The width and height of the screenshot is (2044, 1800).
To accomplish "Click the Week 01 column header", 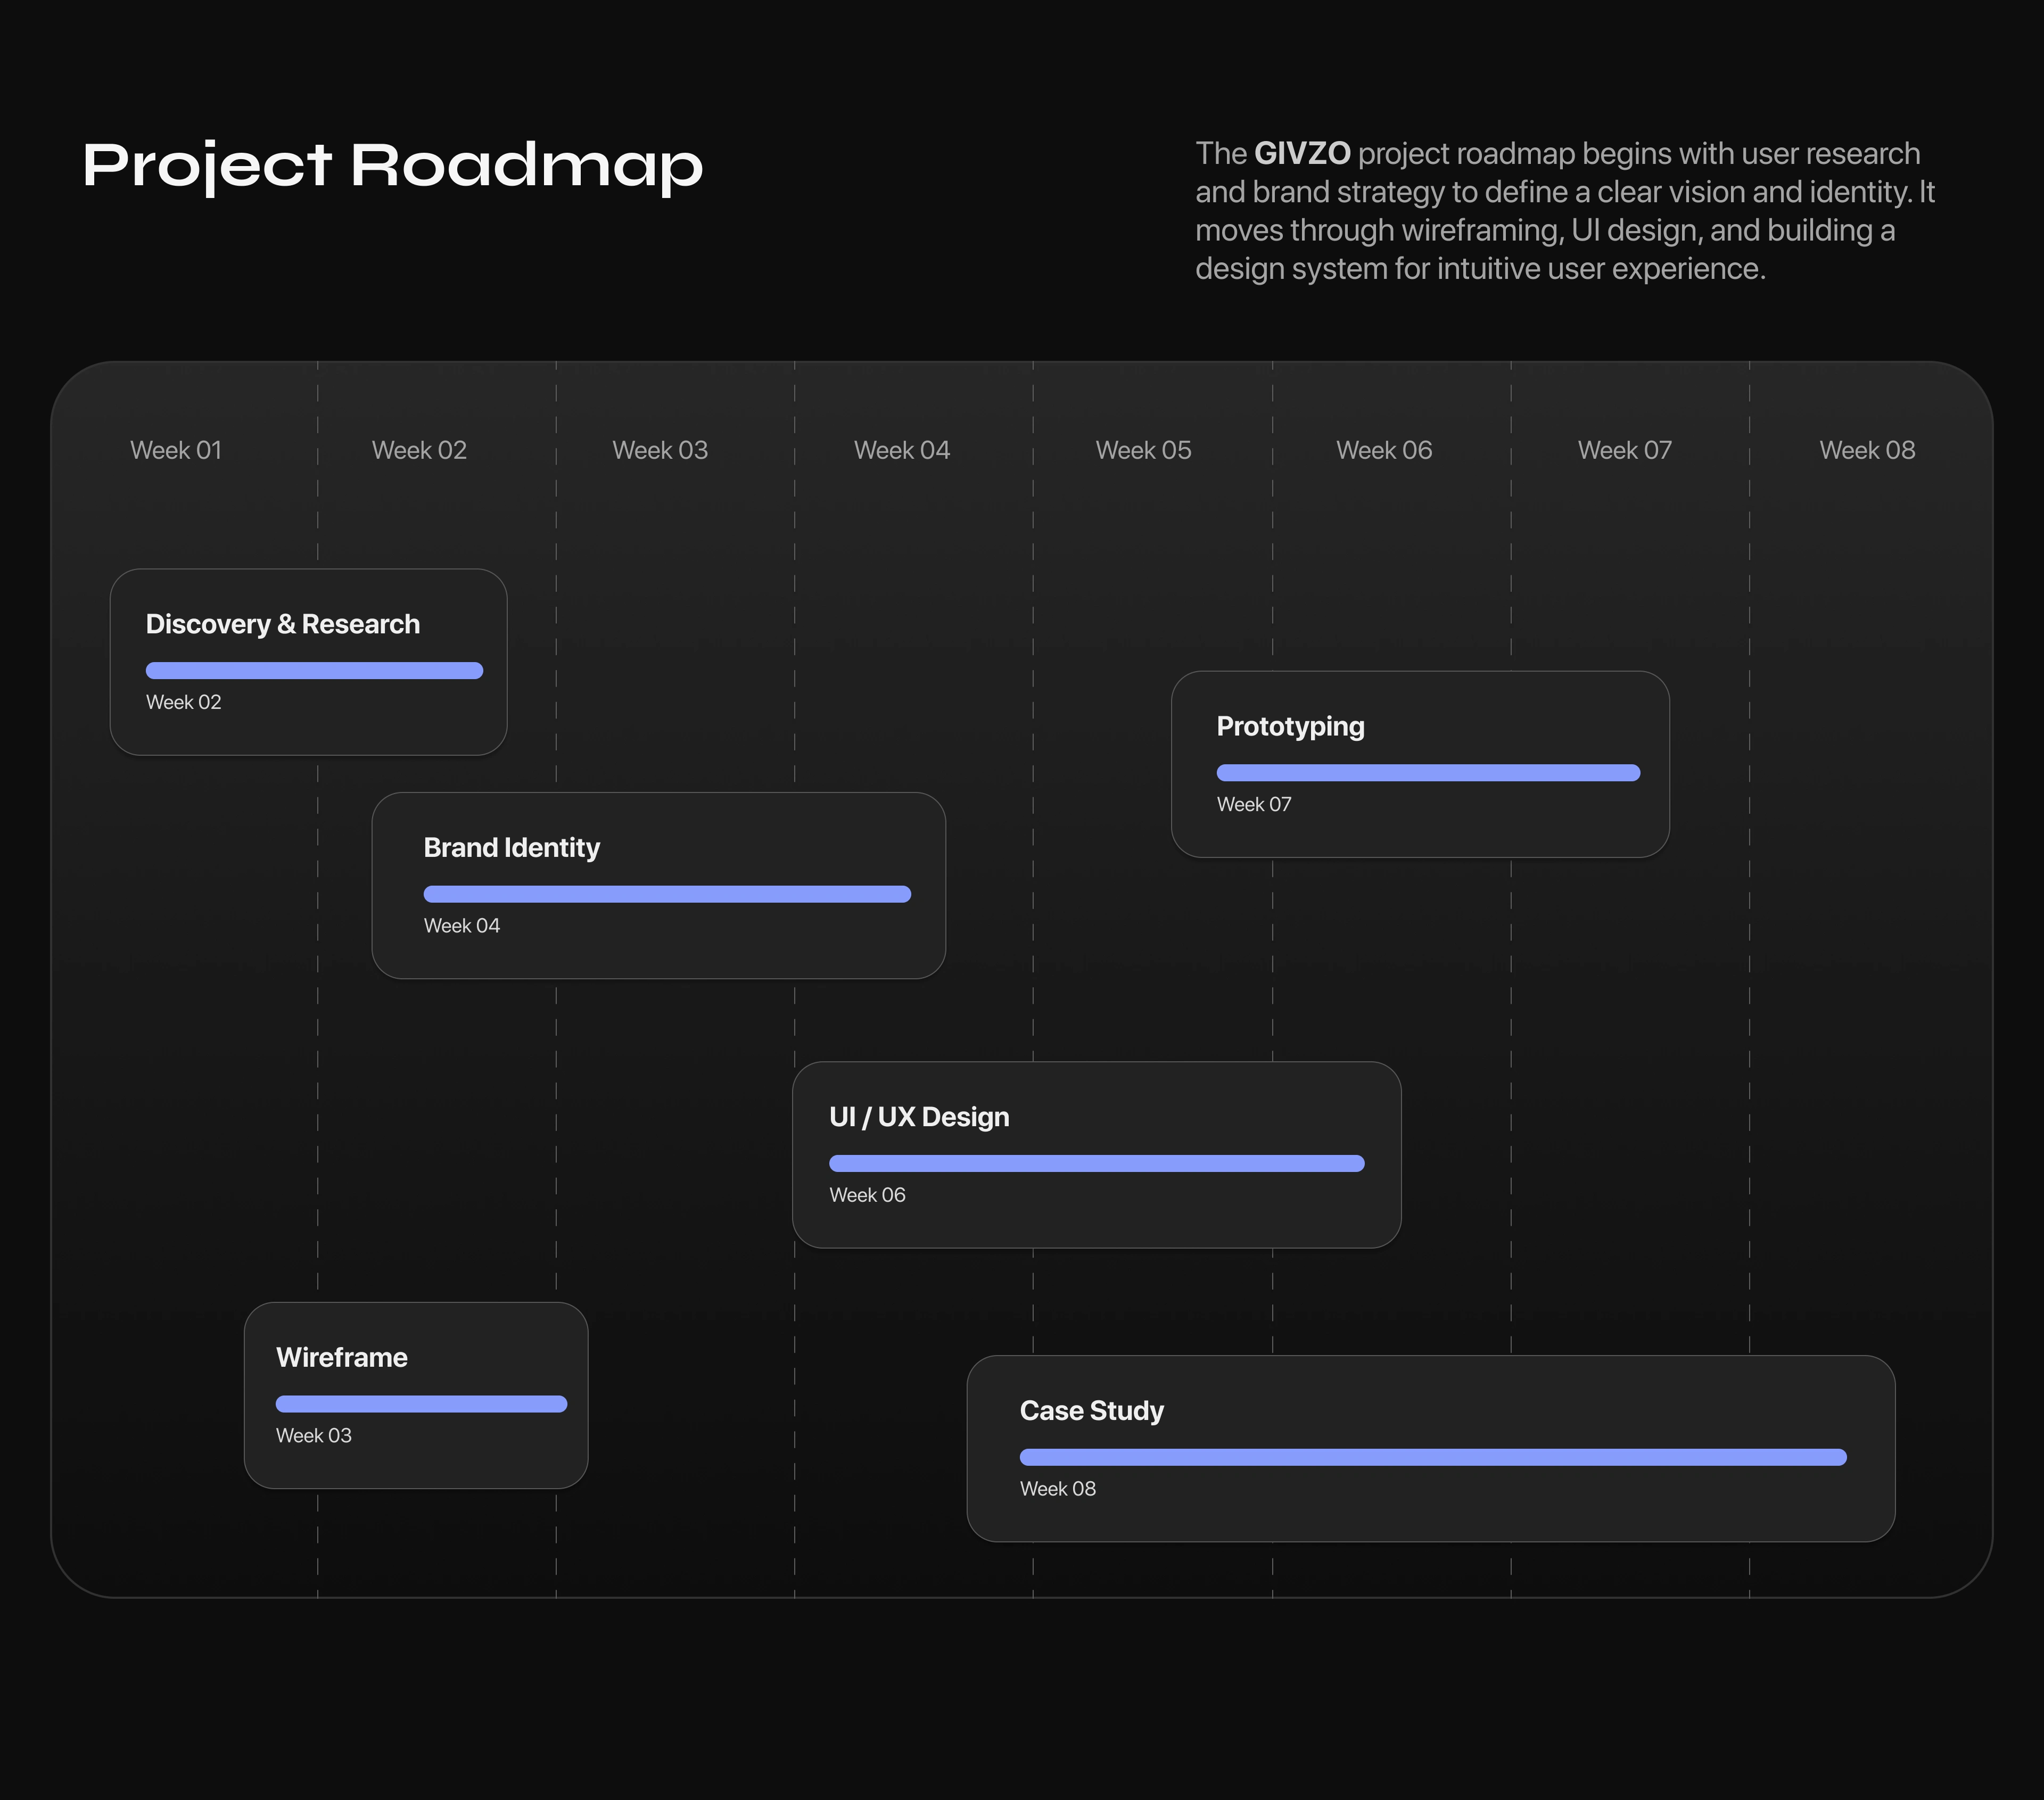I will [176, 450].
